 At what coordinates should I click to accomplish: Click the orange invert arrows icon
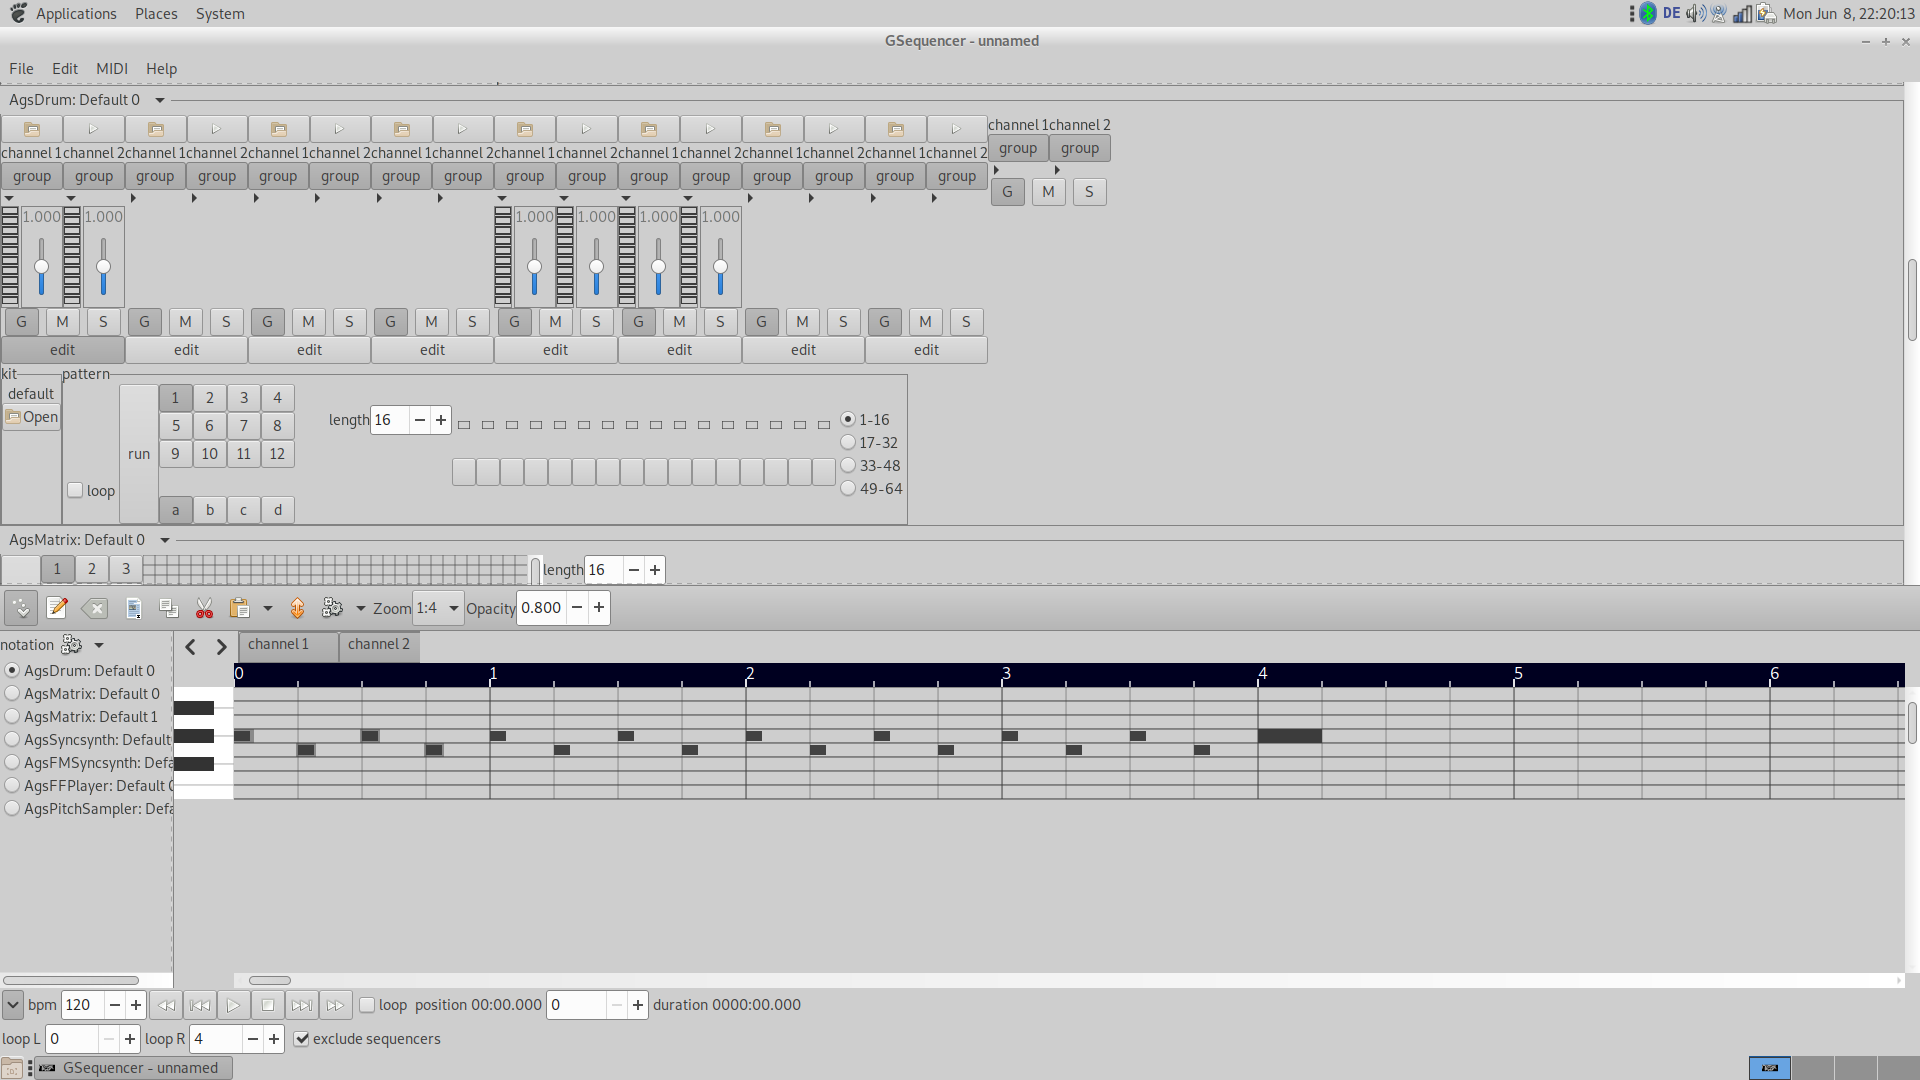(x=297, y=608)
